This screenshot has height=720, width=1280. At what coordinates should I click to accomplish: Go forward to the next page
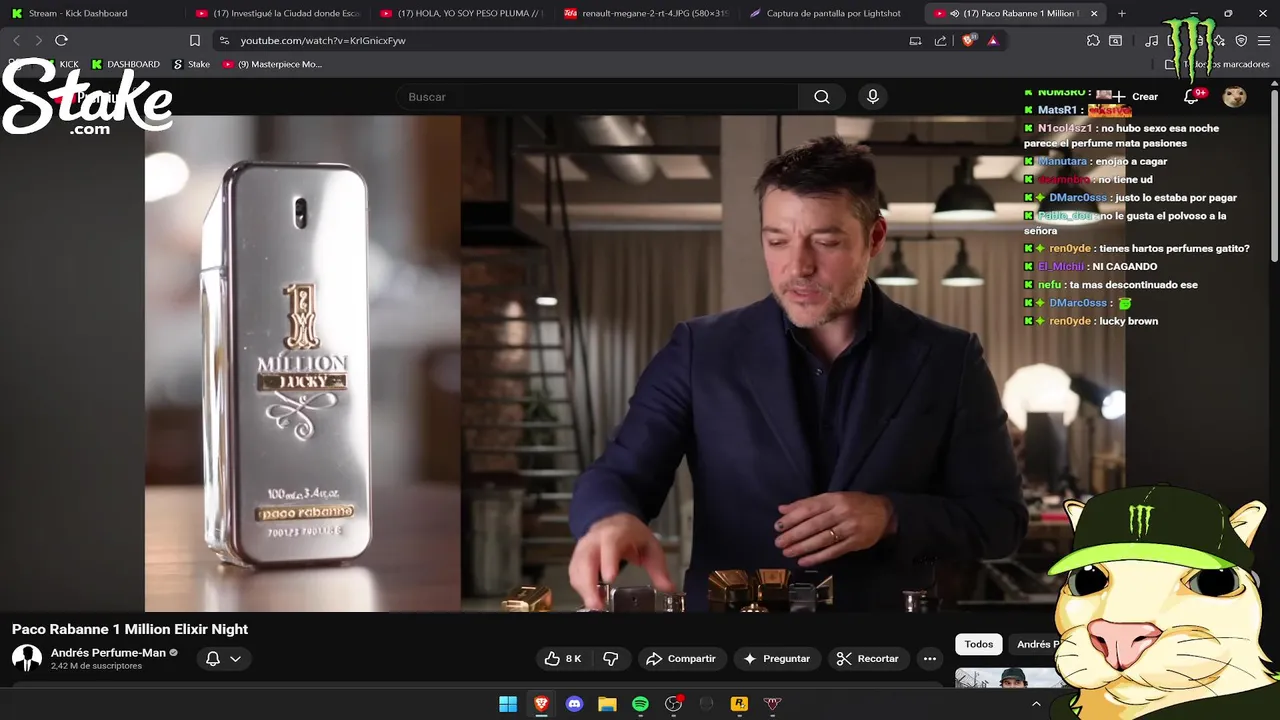(38, 40)
